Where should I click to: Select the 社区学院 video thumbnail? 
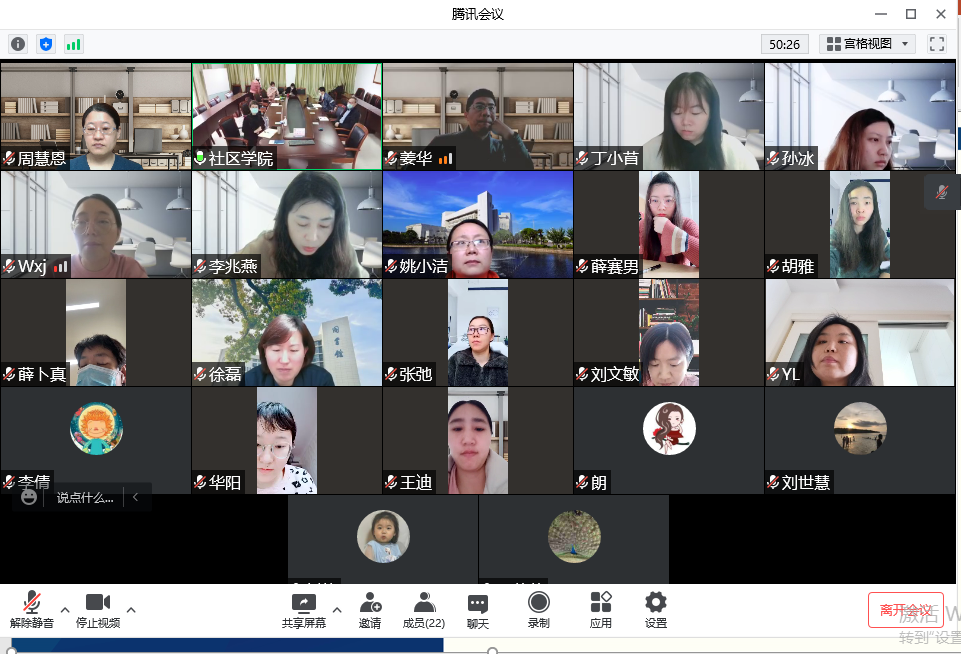pos(287,115)
